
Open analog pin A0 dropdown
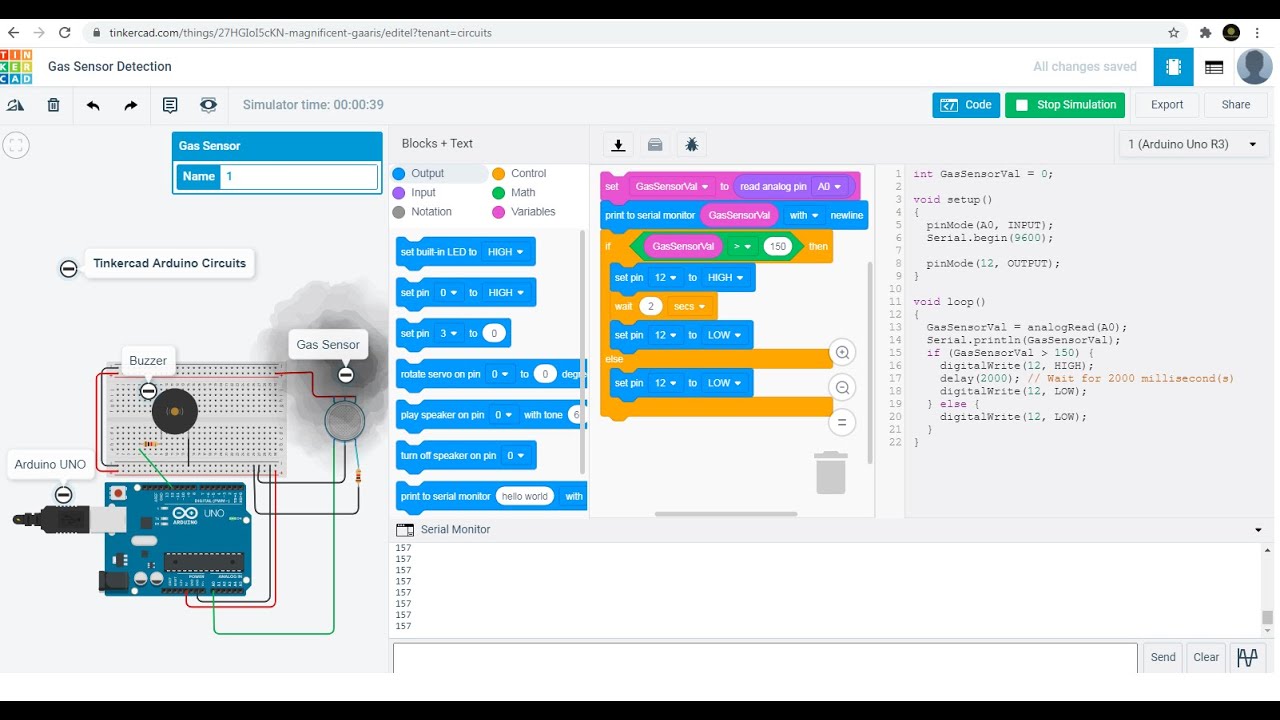pos(831,186)
